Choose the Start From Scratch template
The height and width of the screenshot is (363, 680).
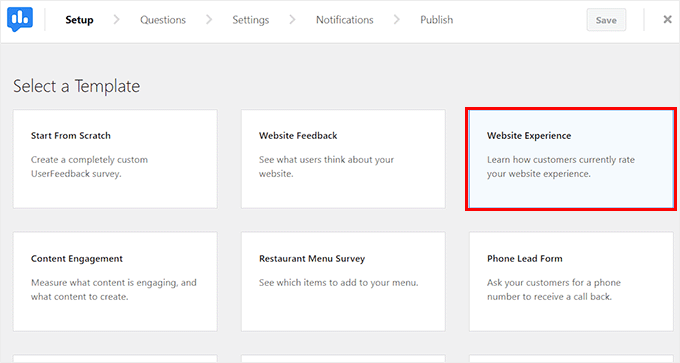tap(115, 159)
